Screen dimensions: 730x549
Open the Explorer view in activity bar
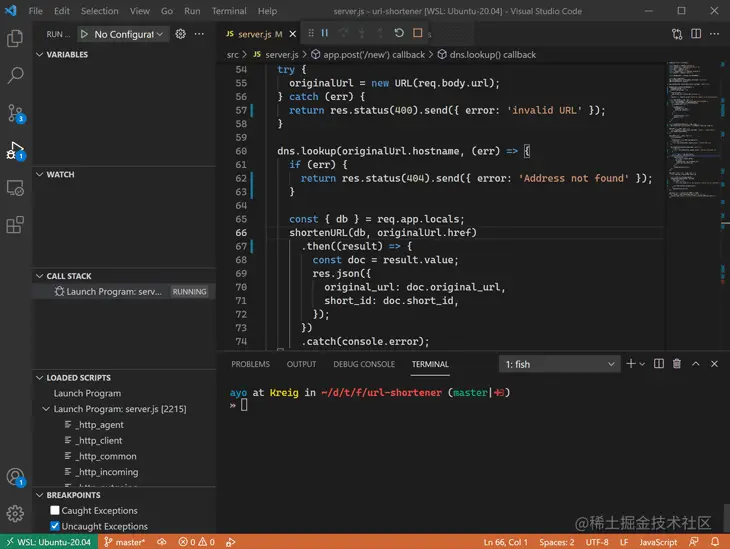pos(15,38)
